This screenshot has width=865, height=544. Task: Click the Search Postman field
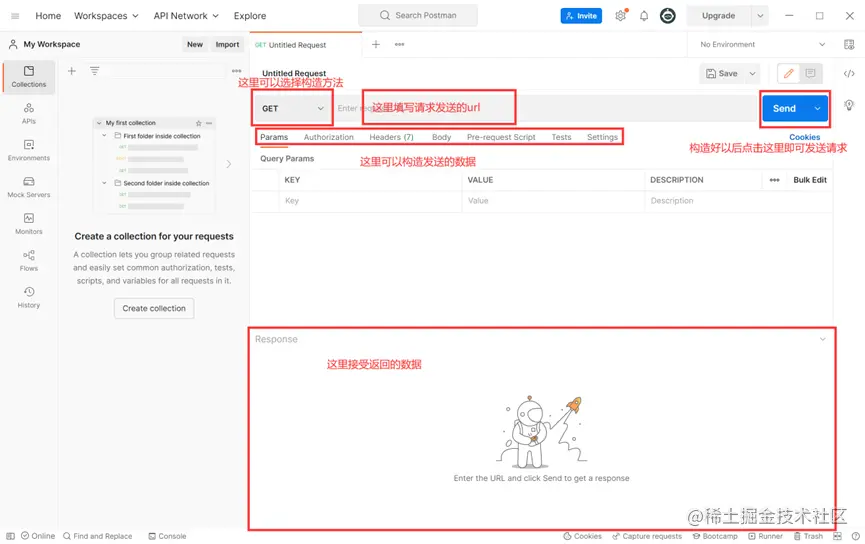[418, 15]
